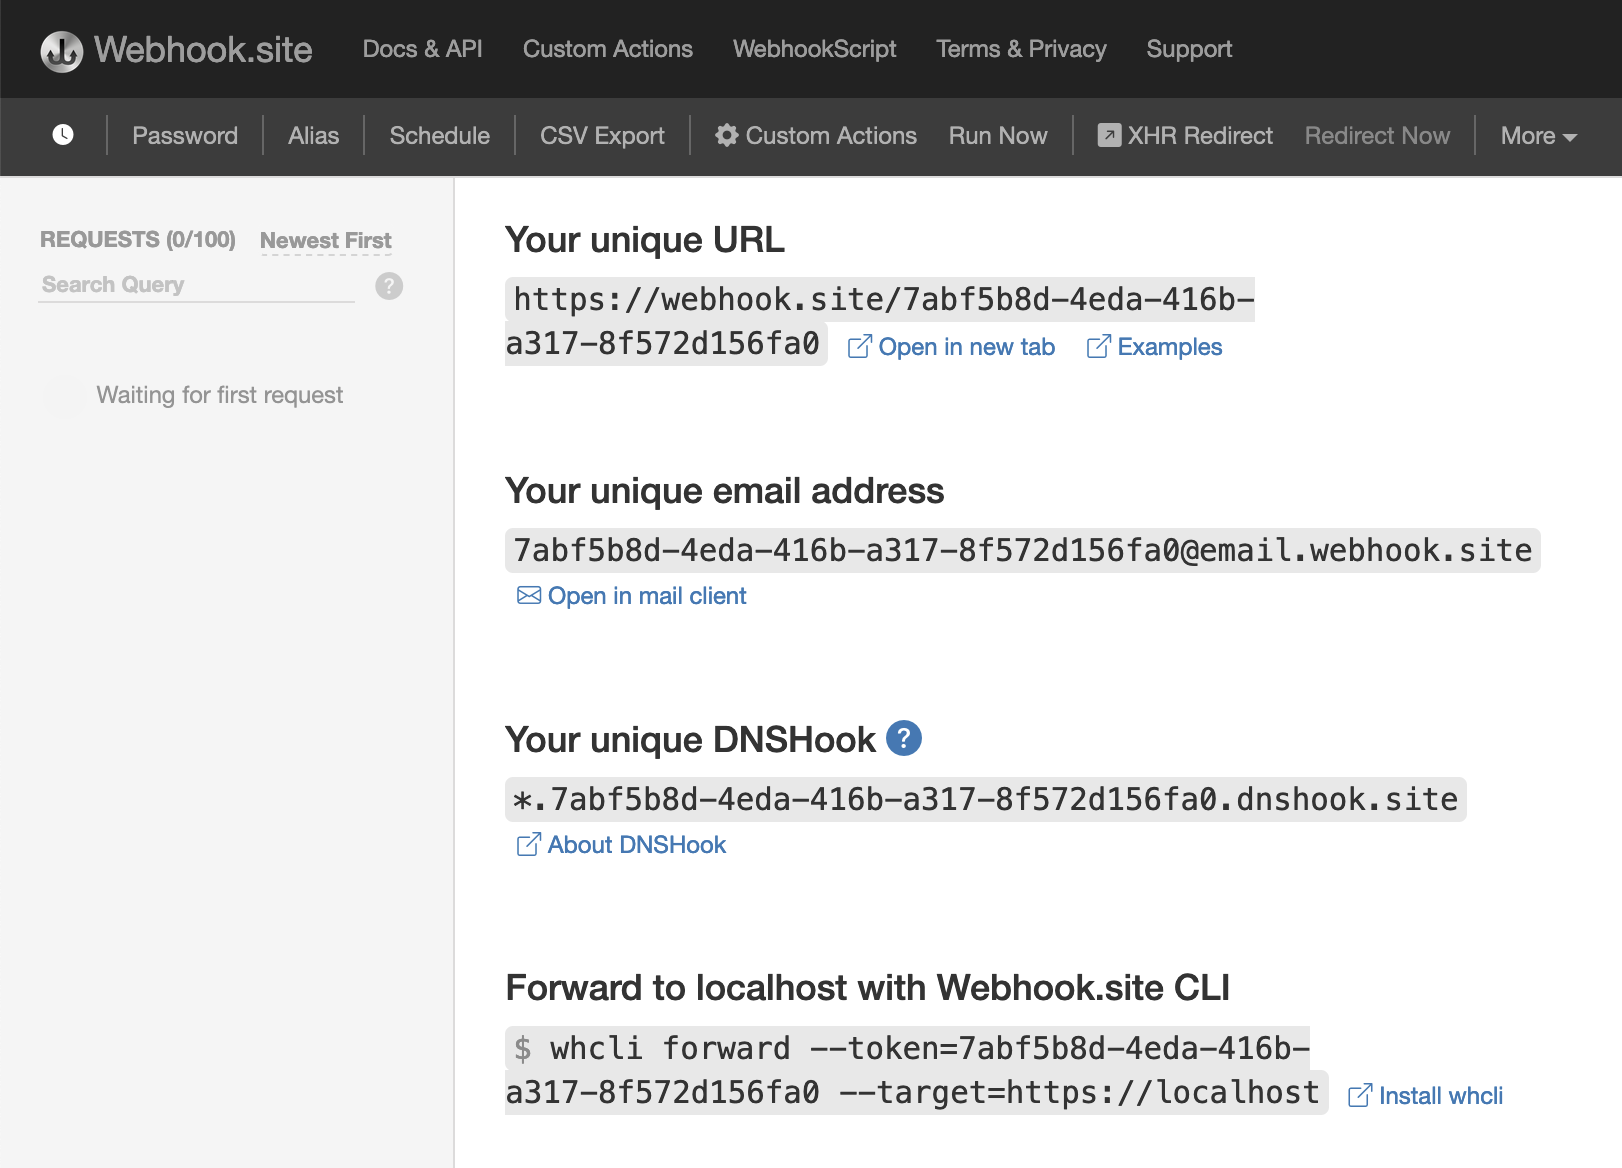Click external-link icon before About DNSHook

[528, 845]
